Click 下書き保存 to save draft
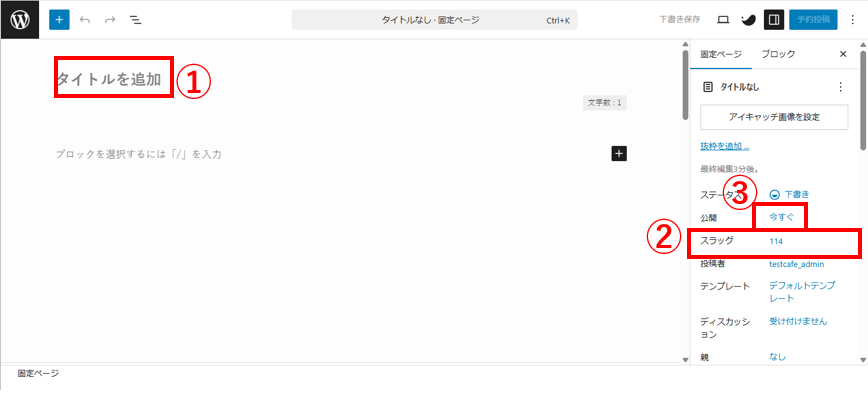This screenshot has width=868, height=399. click(x=680, y=19)
